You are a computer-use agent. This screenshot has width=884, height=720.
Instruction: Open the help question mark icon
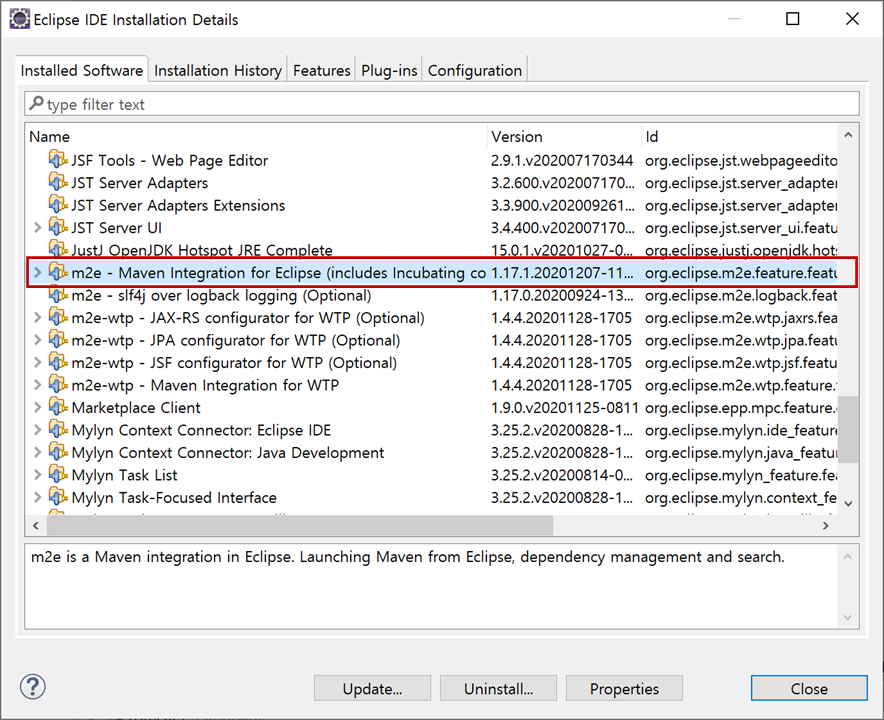[x=33, y=687]
